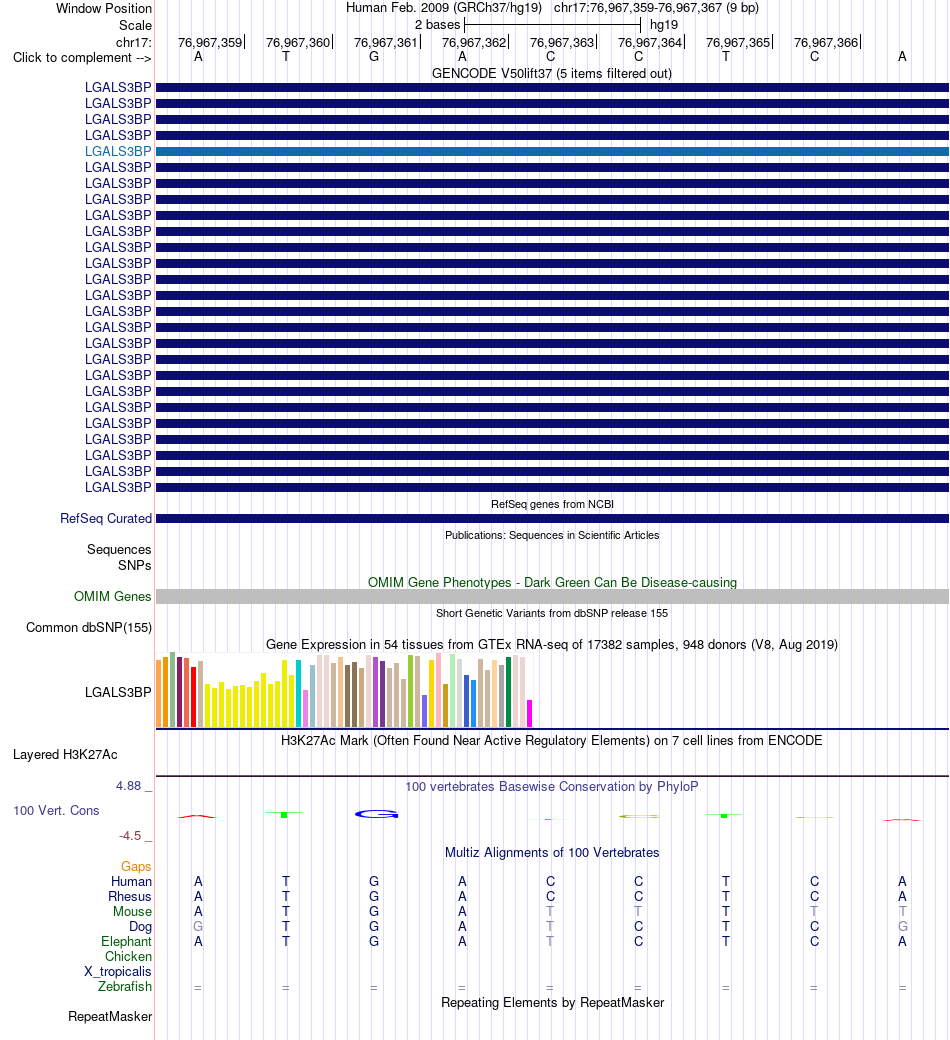The width and height of the screenshot is (950, 1040).
Task: Open the Common dbSNP(155) track label
Action: (89, 627)
